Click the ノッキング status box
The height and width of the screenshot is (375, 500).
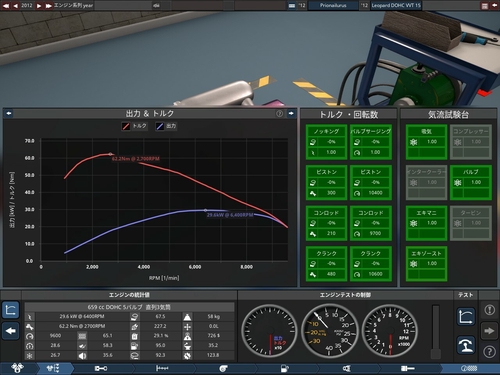click(326, 142)
